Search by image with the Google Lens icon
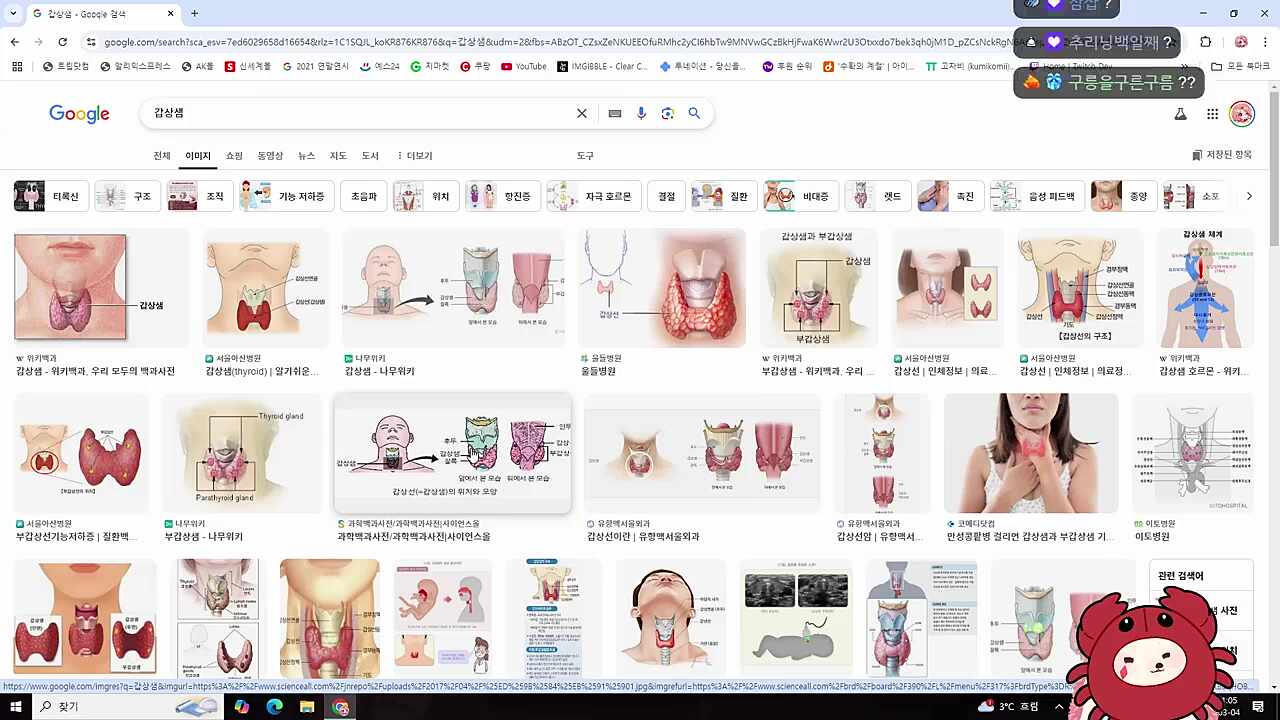The height and width of the screenshot is (720, 1280). 668,113
